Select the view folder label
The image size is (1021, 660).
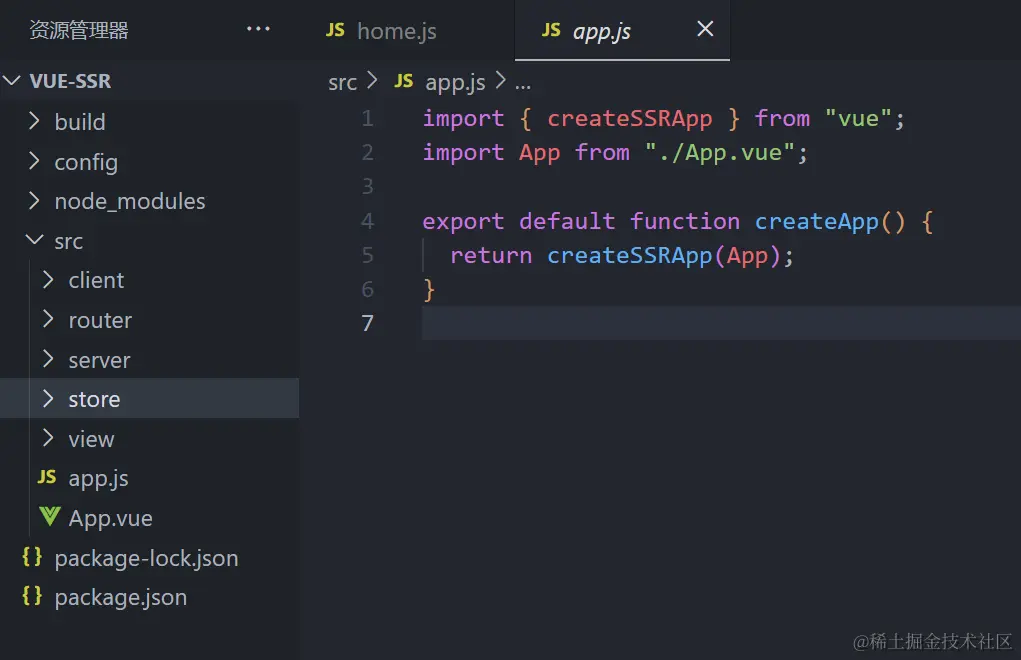(91, 439)
